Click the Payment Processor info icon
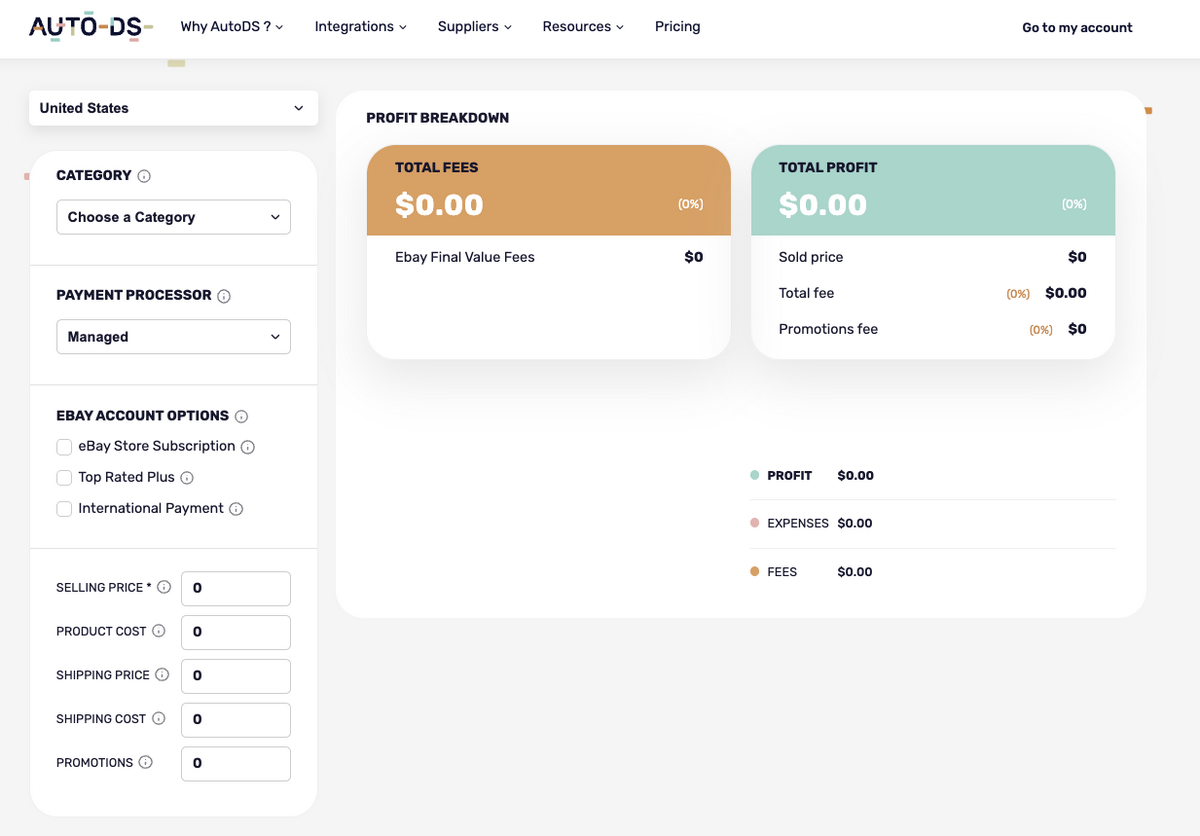The height and width of the screenshot is (836, 1200). point(224,296)
